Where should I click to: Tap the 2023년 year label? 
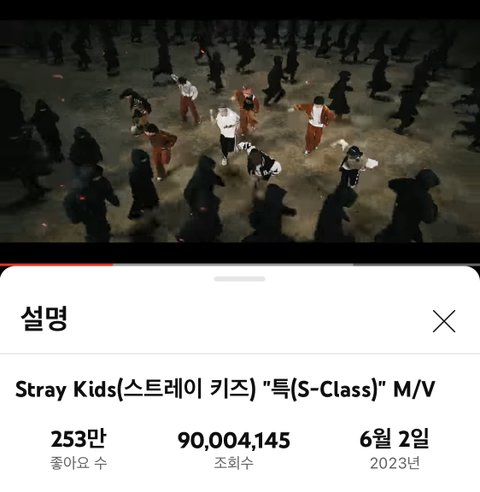(x=395, y=463)
